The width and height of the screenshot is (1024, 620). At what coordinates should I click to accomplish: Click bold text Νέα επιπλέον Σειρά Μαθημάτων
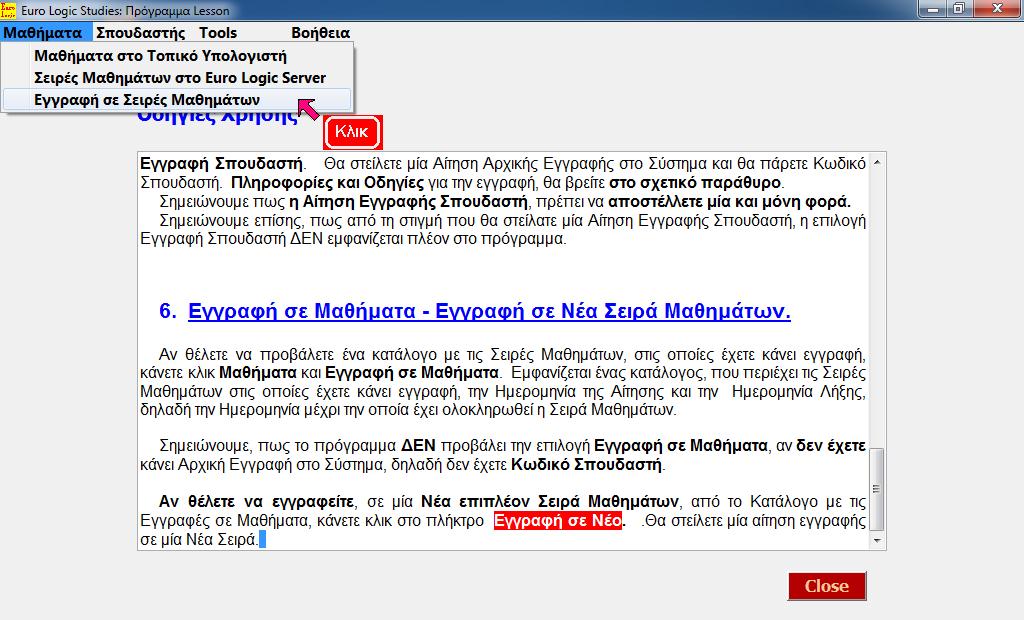point(550,502)
